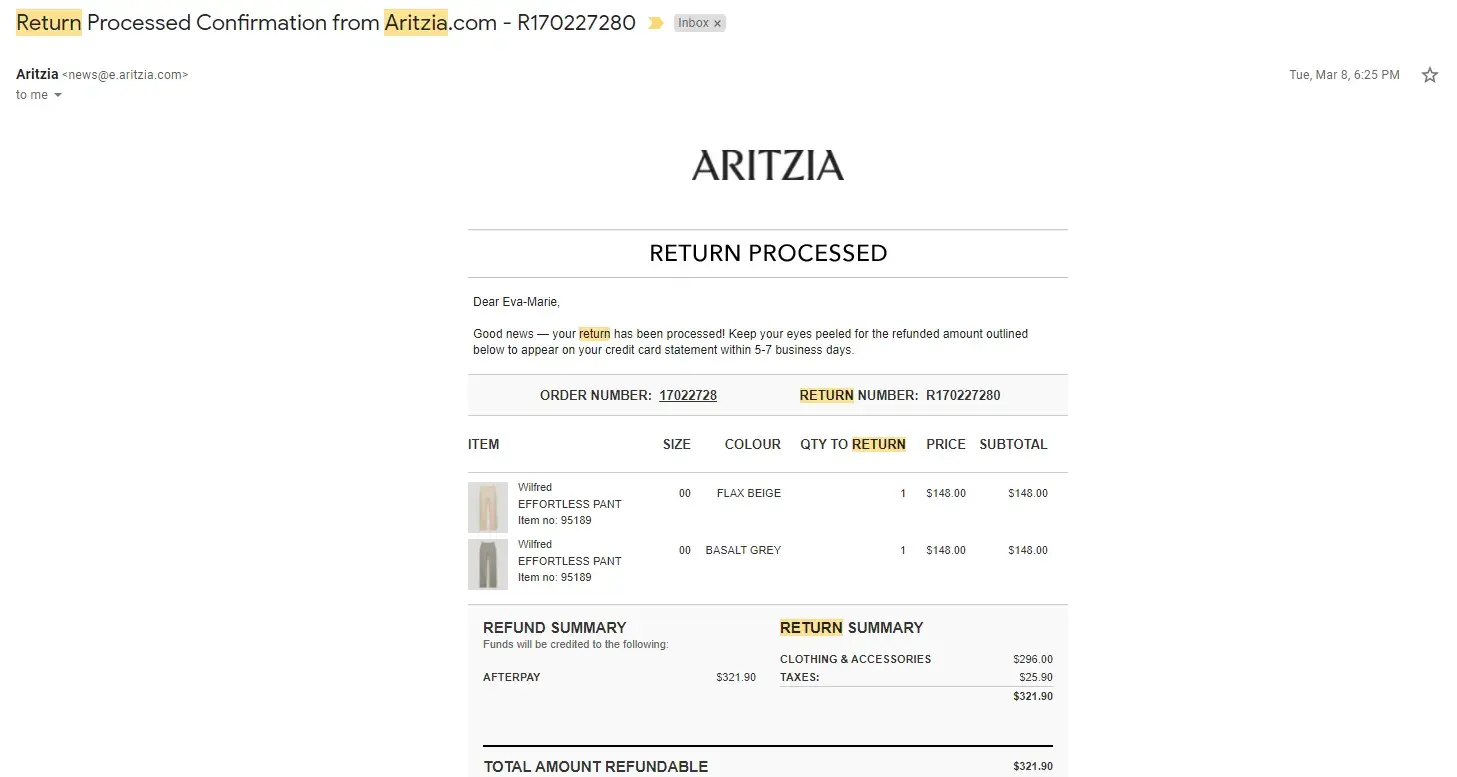1457x777 pixels.
Task: Click the Total Amount Refundable label
Action: coord(595,766)
